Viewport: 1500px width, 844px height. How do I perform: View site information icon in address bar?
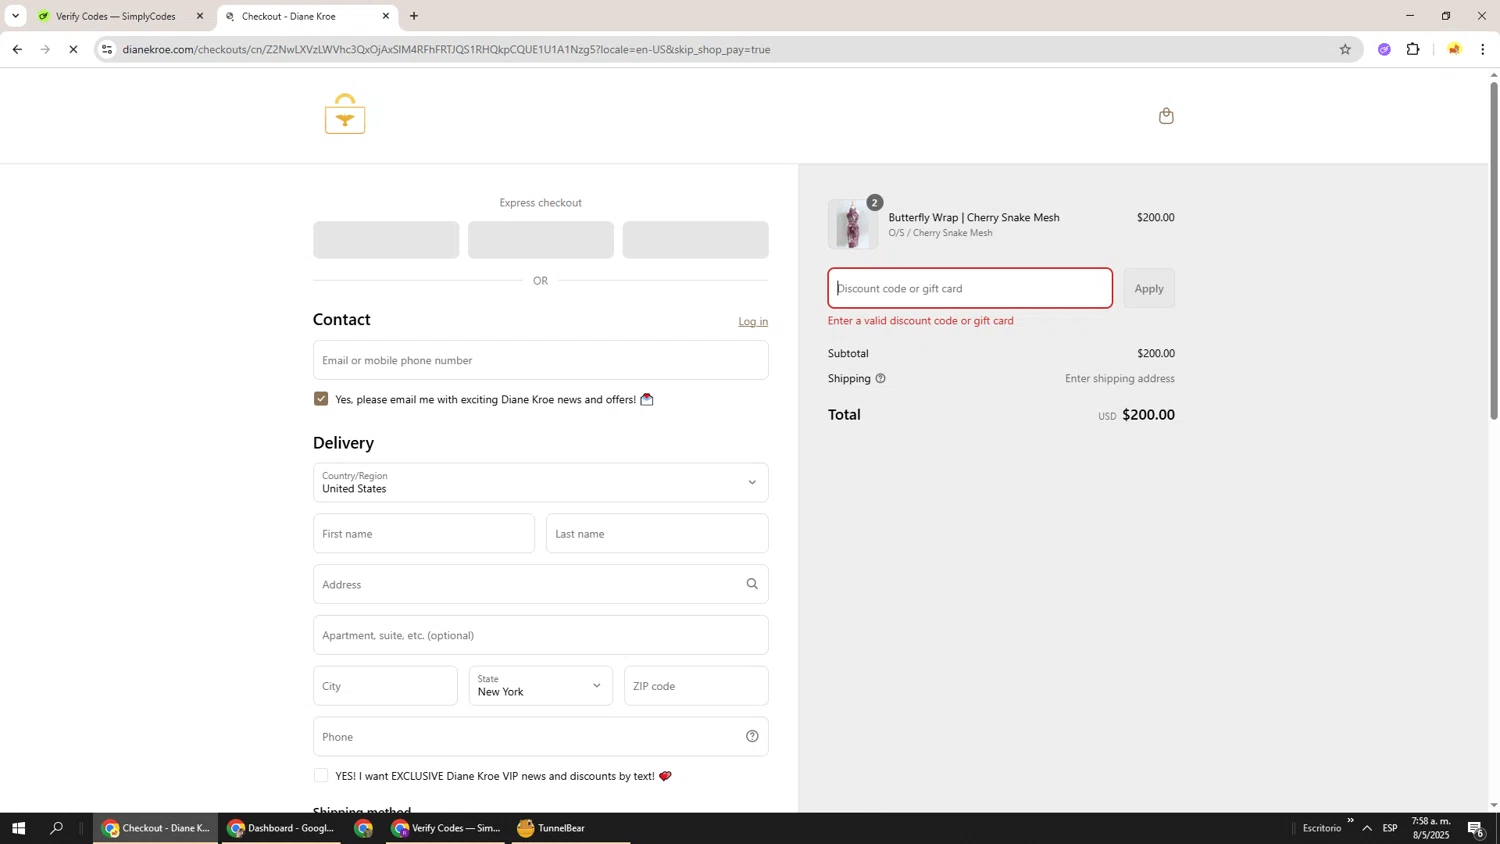[x=107, y=49]
